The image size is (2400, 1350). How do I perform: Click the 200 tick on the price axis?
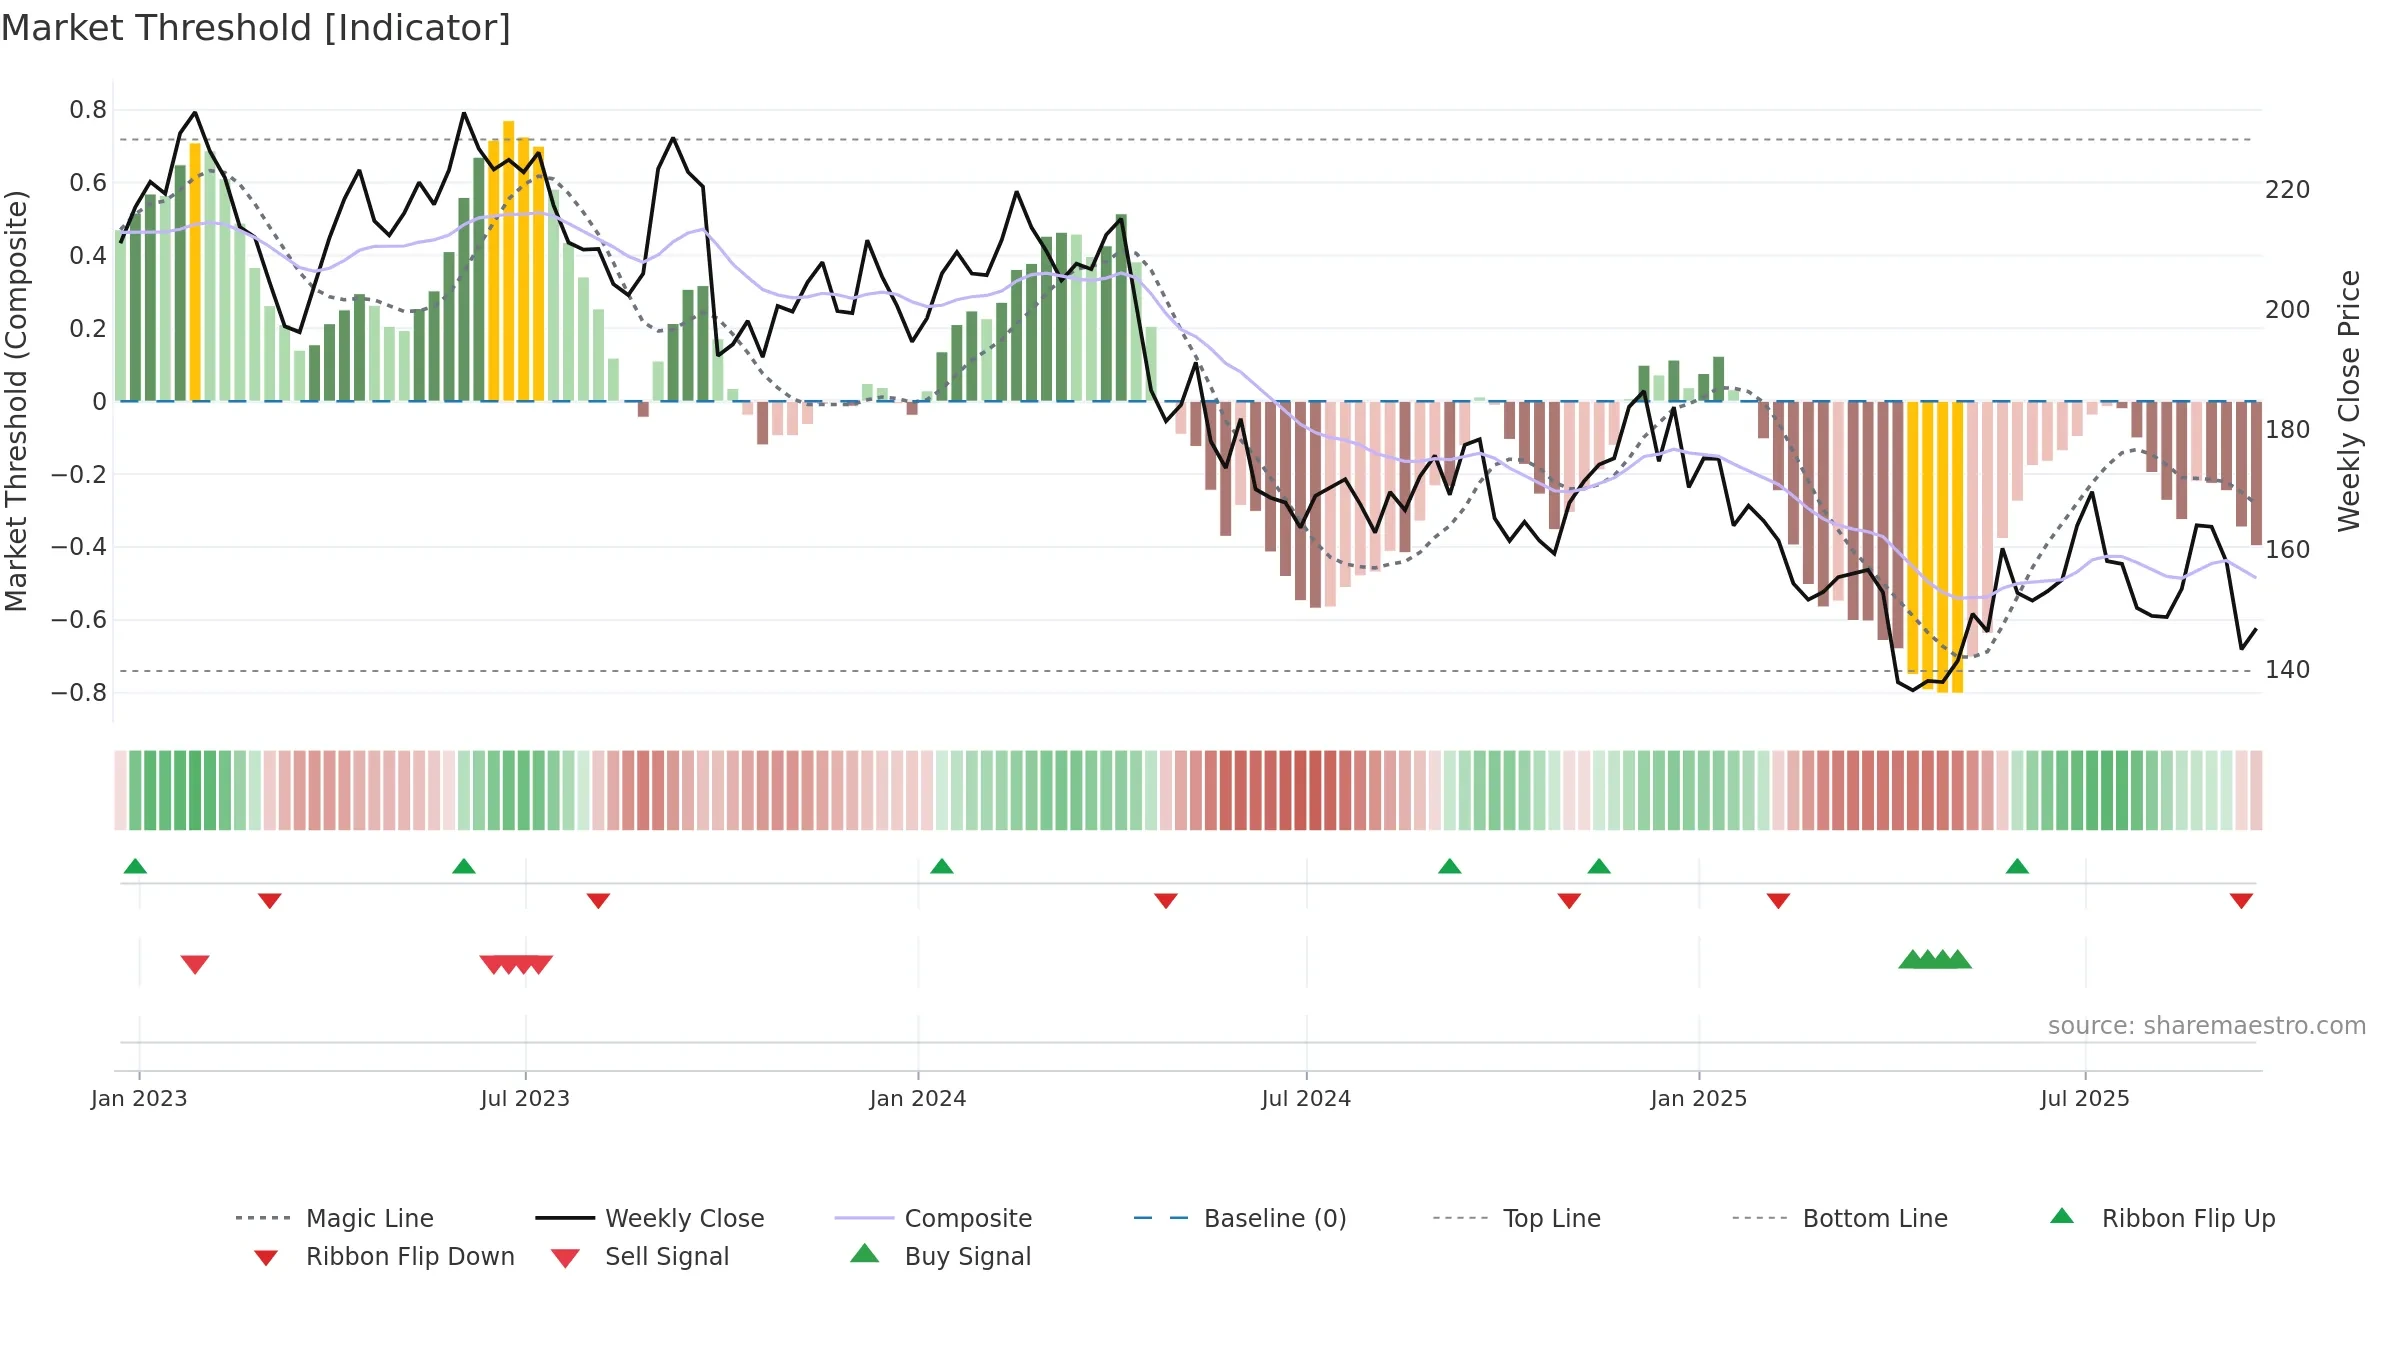tap(2288, 310)
